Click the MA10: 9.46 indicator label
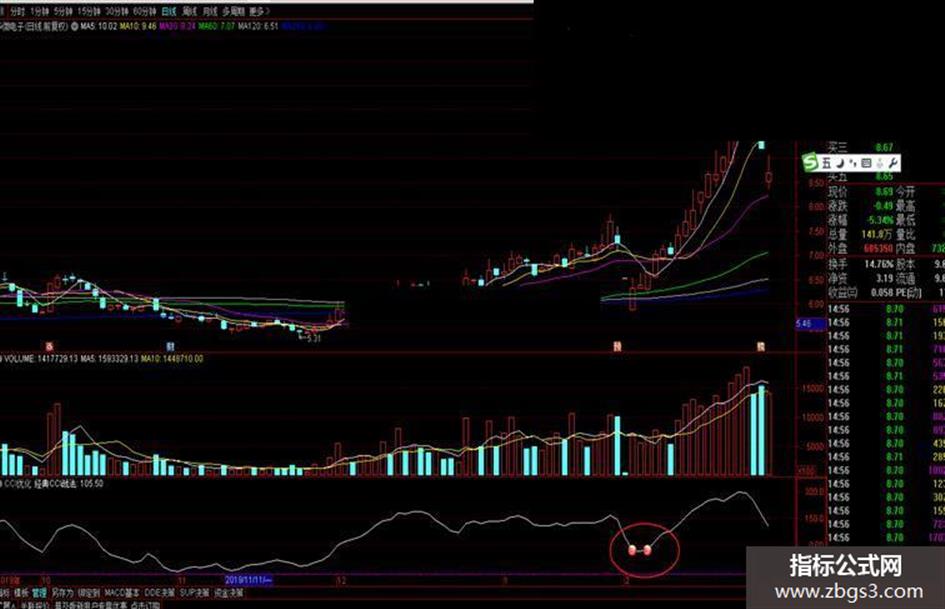The image size is (945, 609). pyautogui.click(x=138, y=27)
